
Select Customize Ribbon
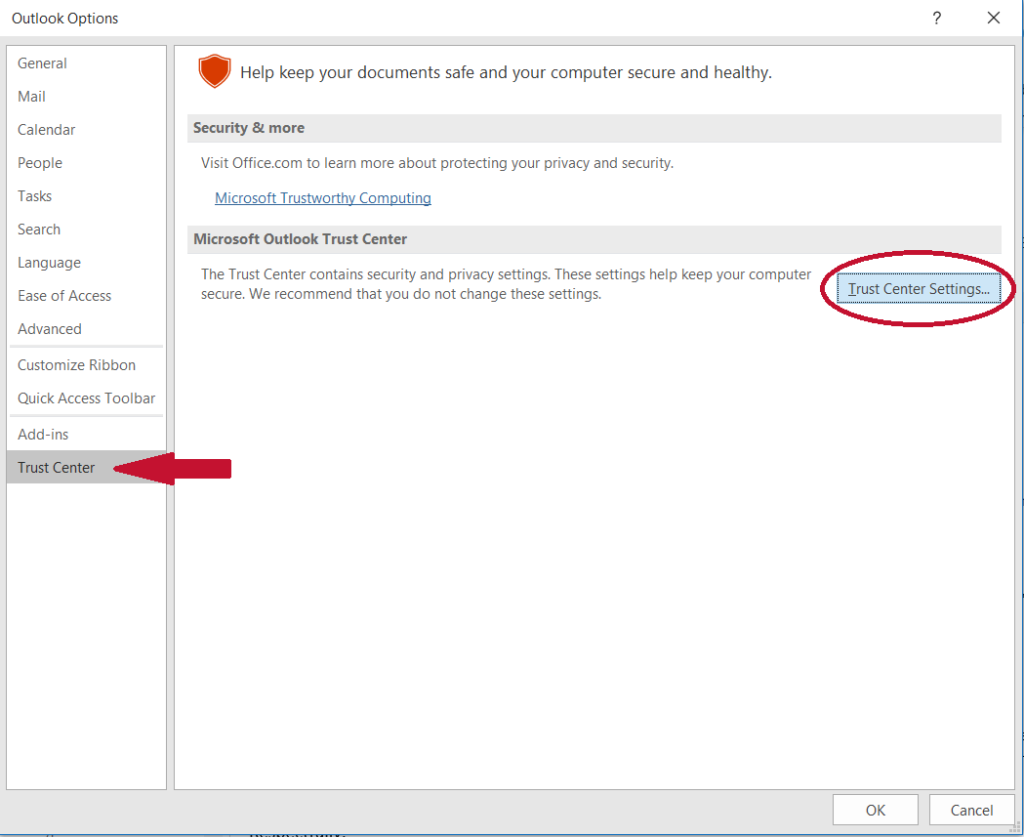pos(76,364)
